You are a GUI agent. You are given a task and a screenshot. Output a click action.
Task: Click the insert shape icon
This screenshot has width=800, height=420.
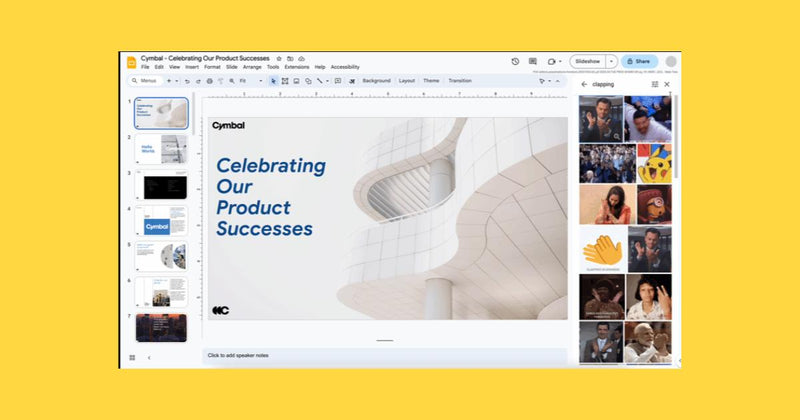pyautogui.click(x=308, y=81)
